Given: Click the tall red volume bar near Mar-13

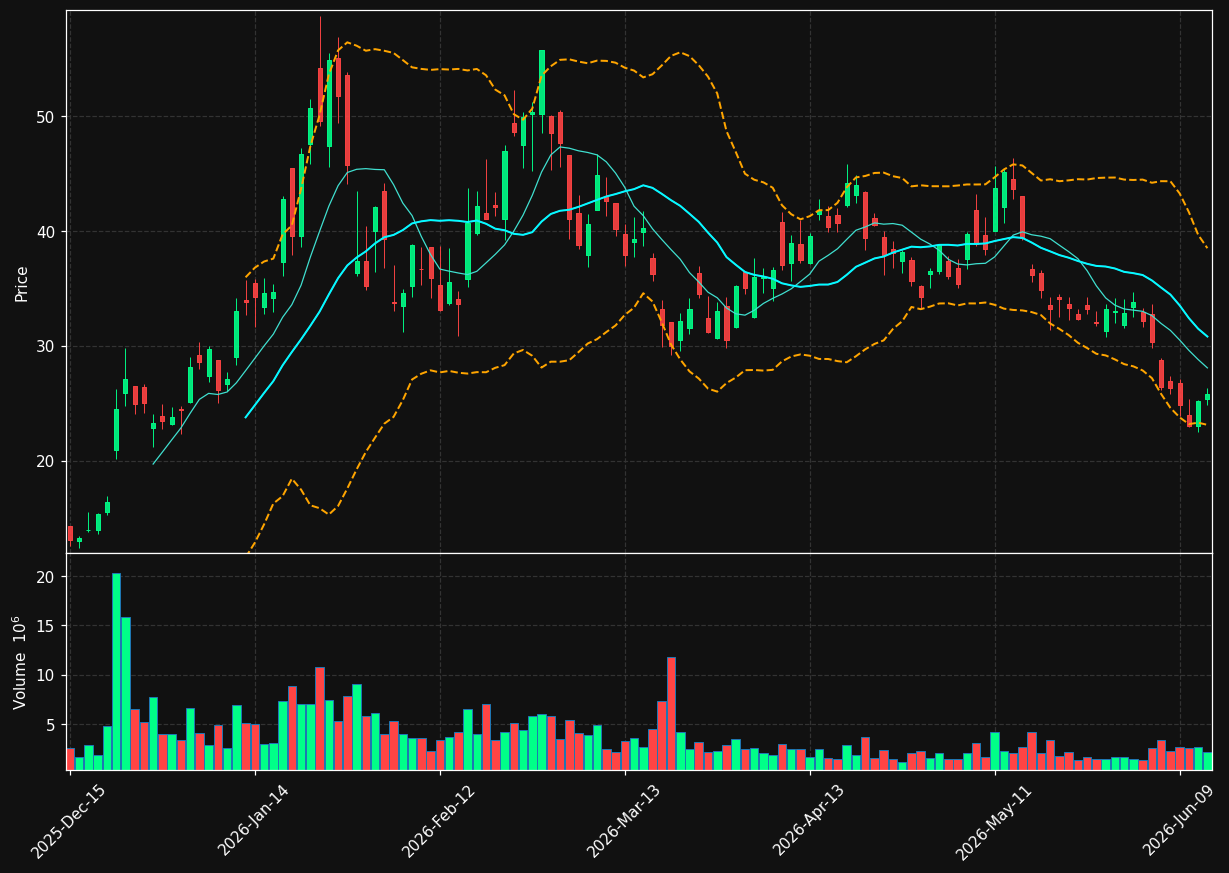Looking at the screenshot, I should tap(671, 713).
